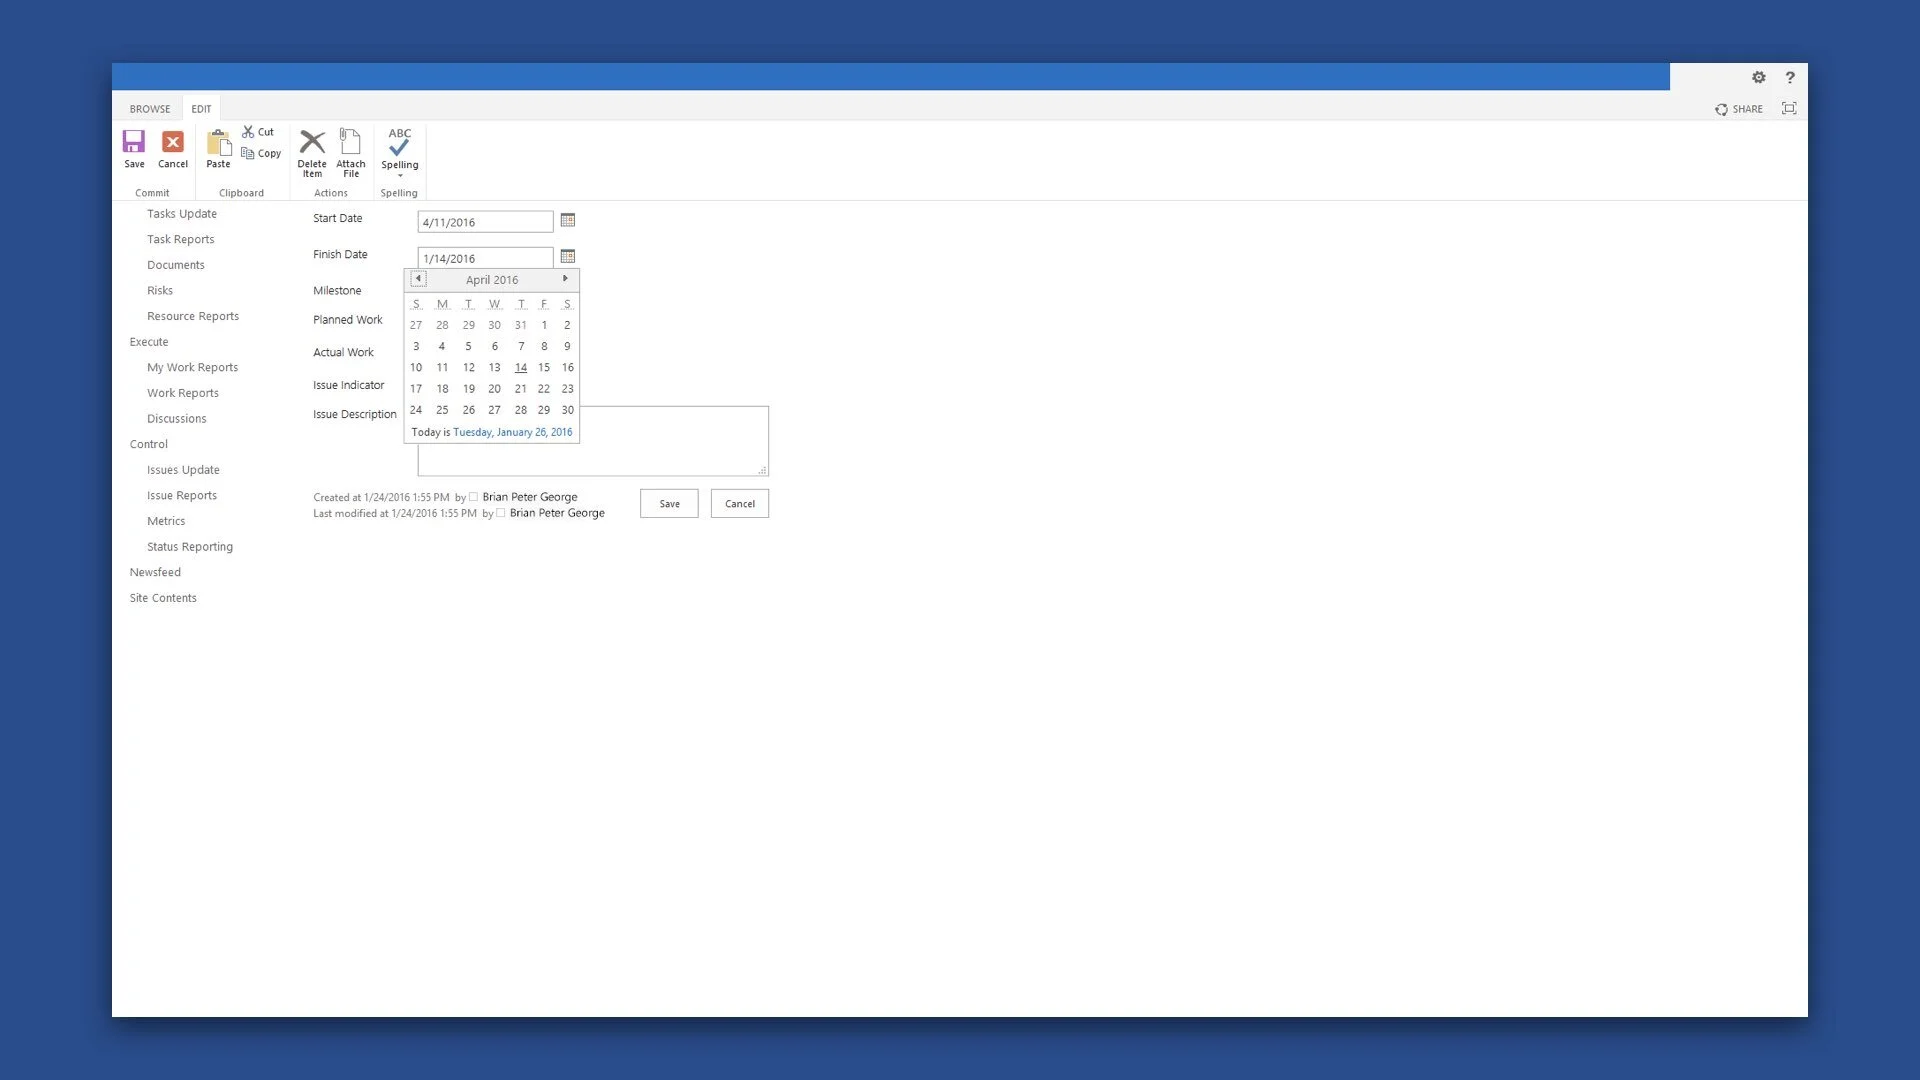Select the EDIT ribbon tab
Screen dimensions: 1920x1080
click(201, 109)
